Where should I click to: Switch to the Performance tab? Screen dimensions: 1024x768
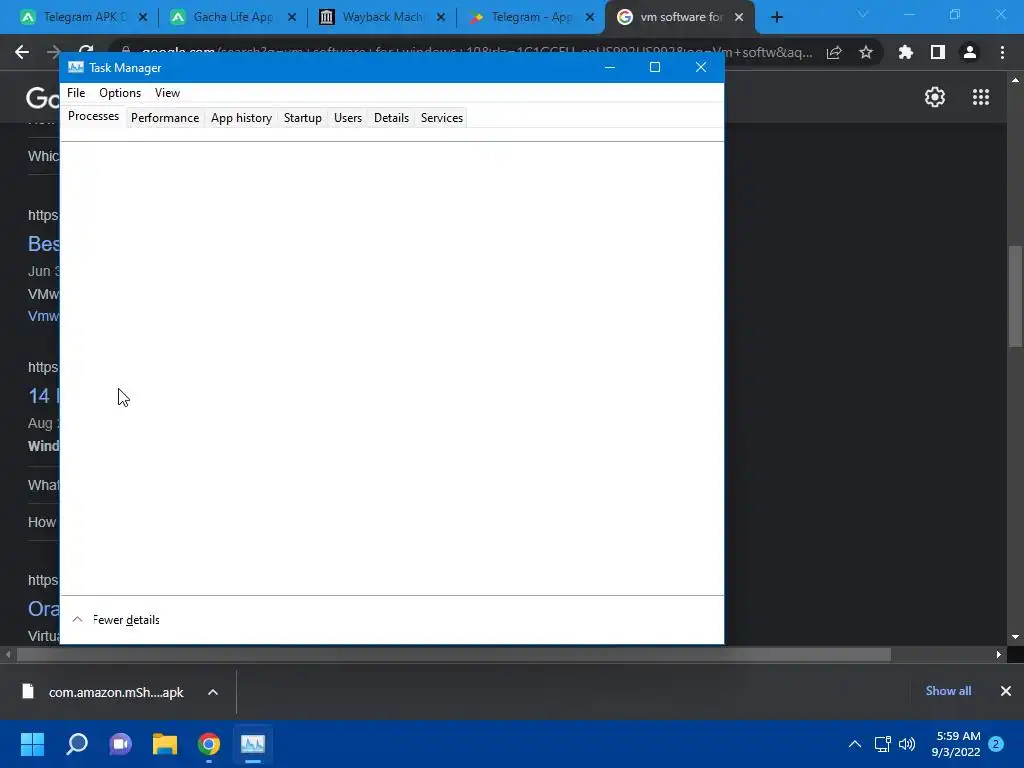click(165, 118)
